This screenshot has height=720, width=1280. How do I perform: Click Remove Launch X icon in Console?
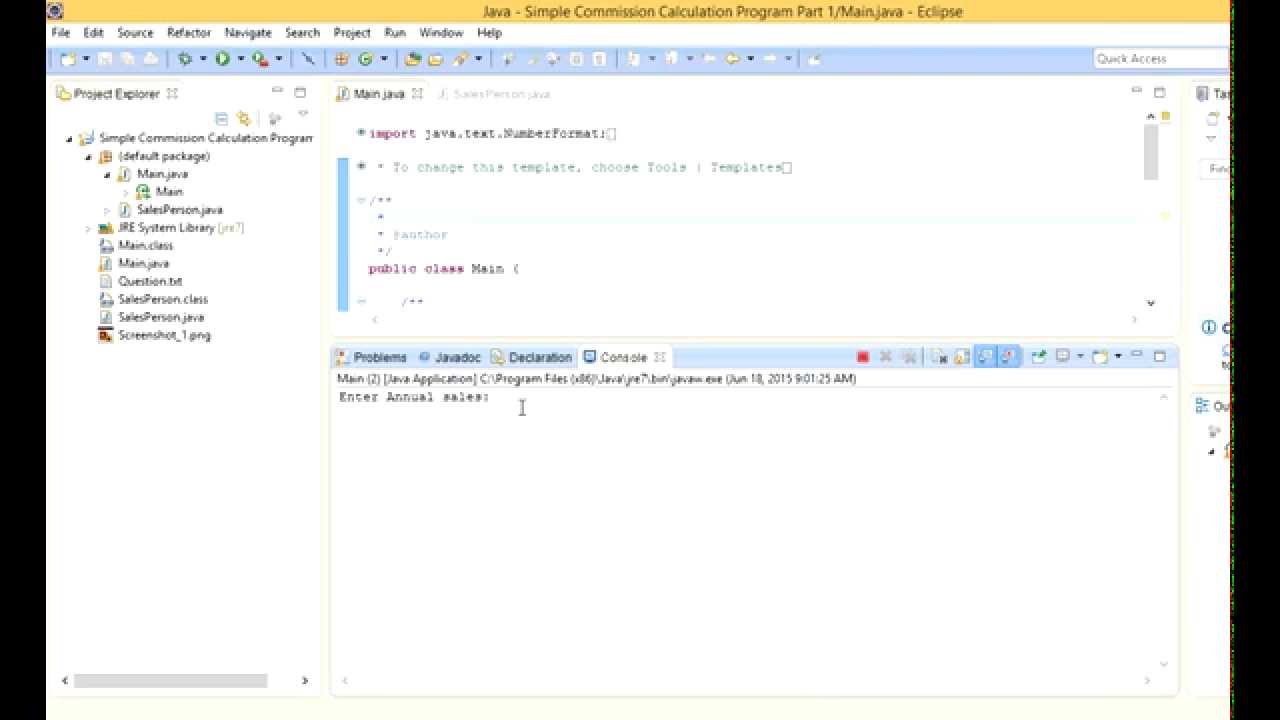(885, 357)
